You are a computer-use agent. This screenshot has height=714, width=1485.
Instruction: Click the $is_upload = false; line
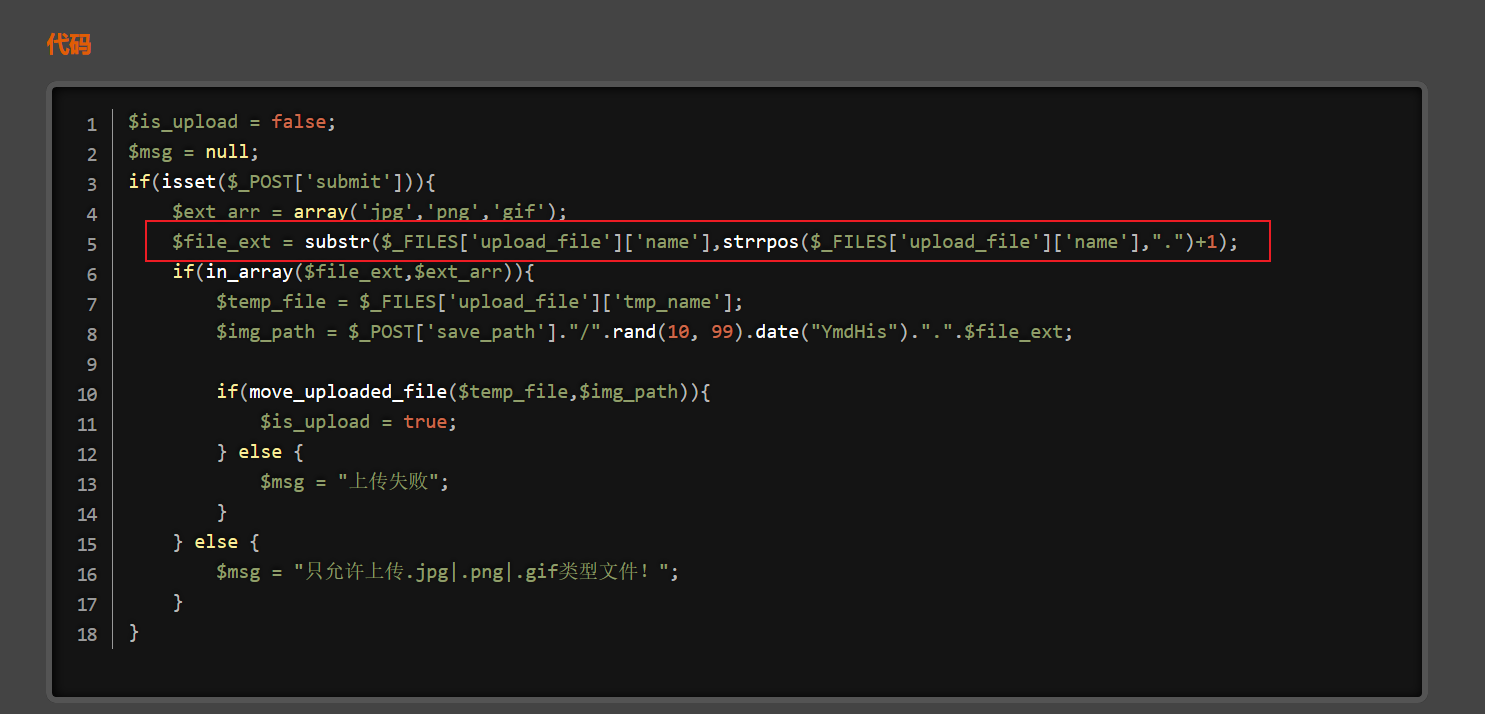tap(232, 122)
